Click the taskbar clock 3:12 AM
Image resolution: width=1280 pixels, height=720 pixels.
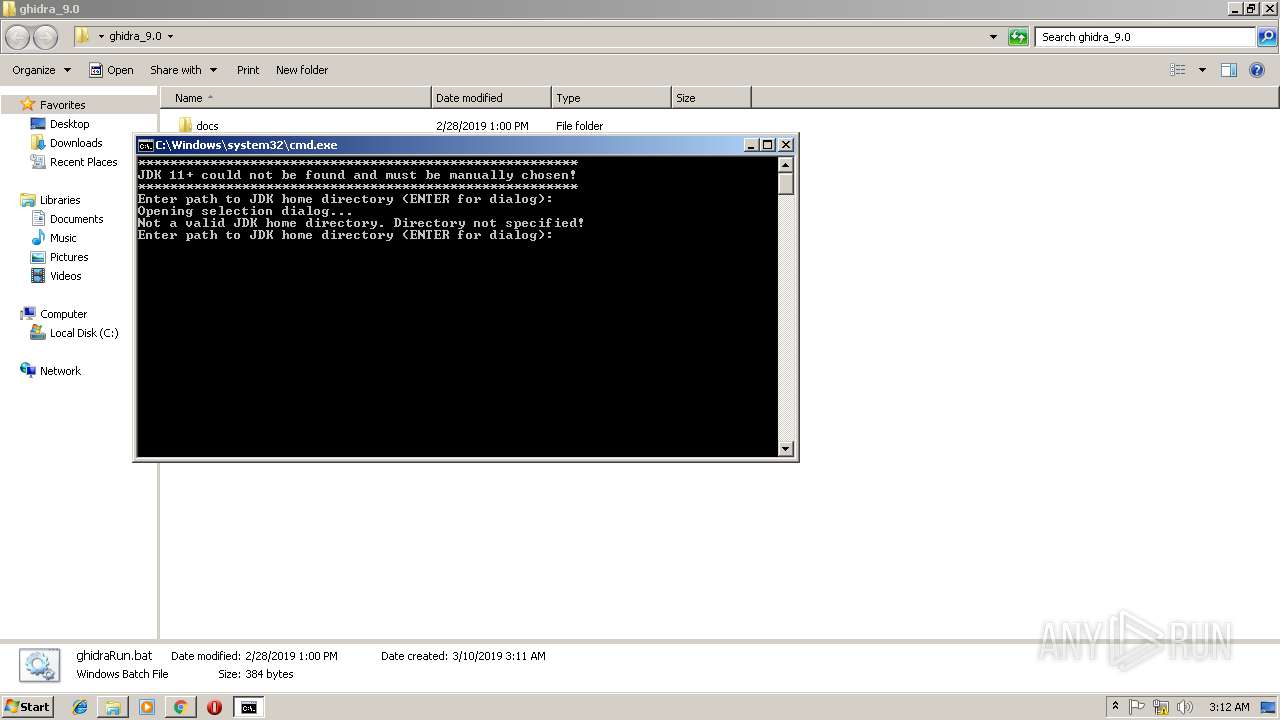coord(1229,707)
